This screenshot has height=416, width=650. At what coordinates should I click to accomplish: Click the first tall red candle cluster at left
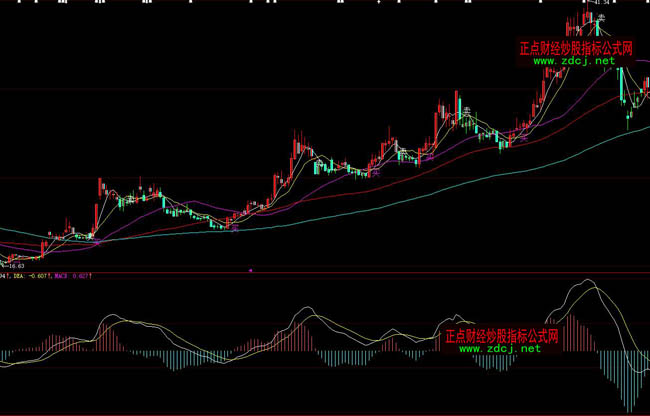[100, 190]
